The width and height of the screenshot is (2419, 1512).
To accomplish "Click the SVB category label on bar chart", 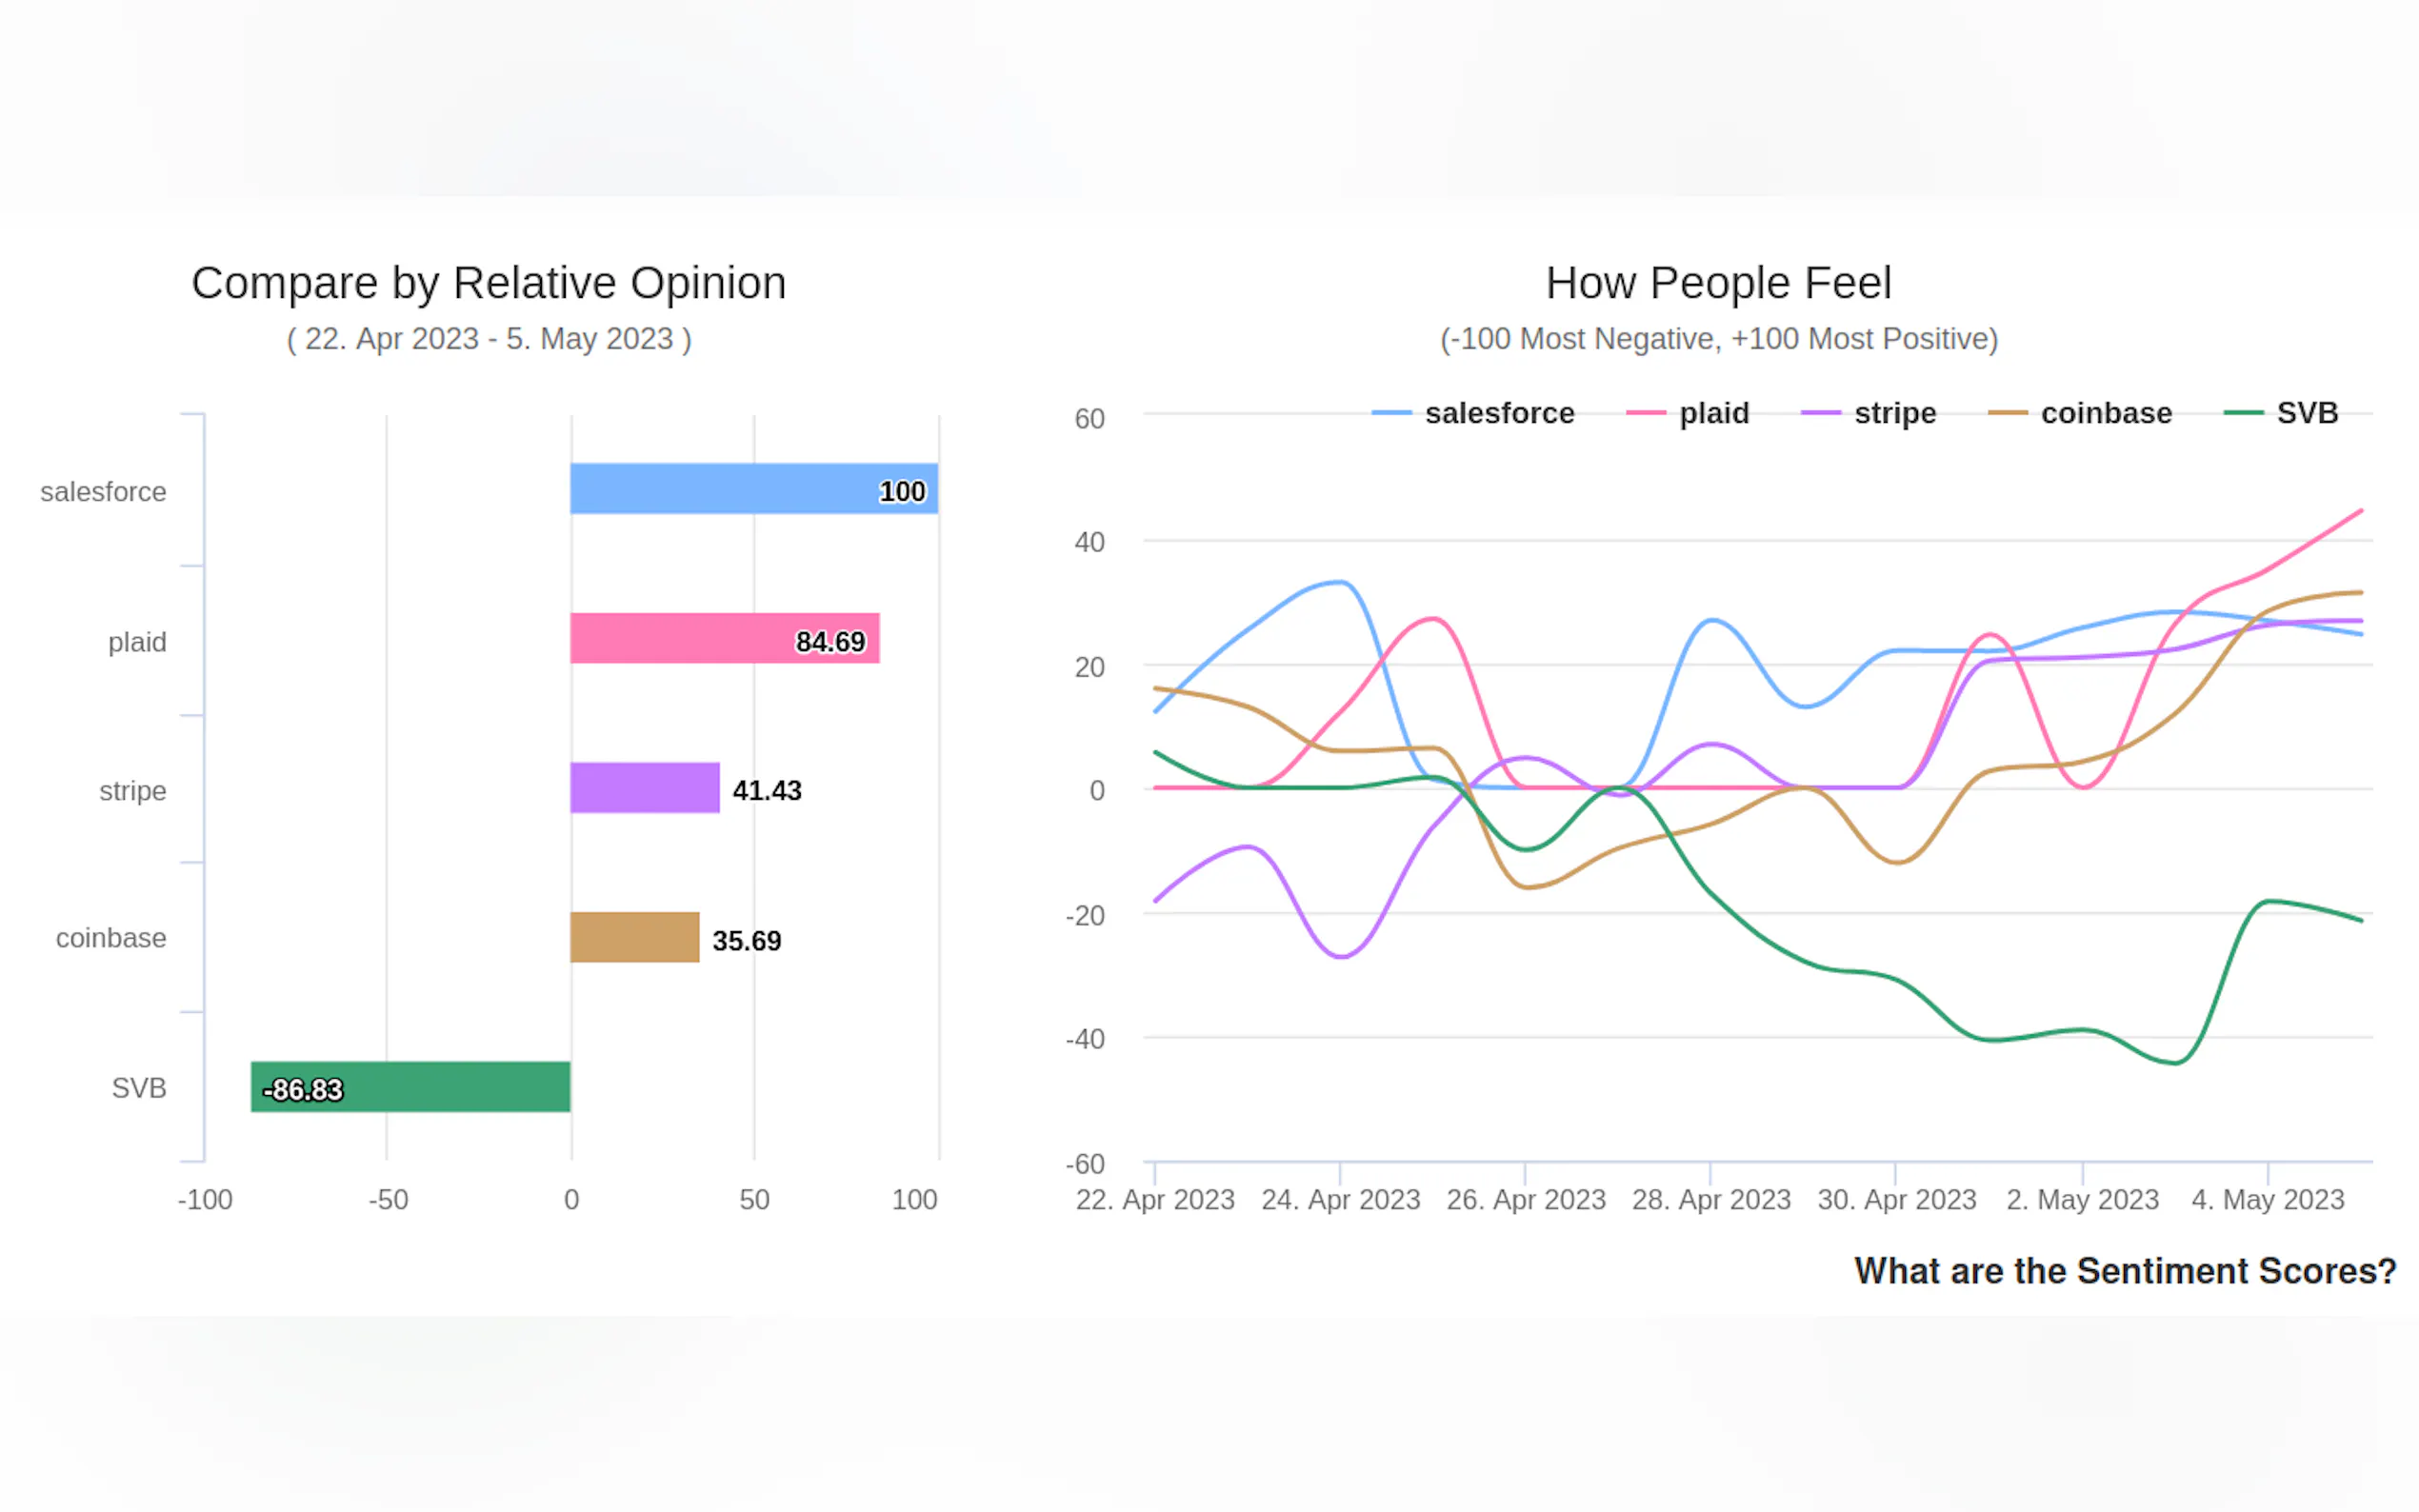I will click(x=139, y=1088).
